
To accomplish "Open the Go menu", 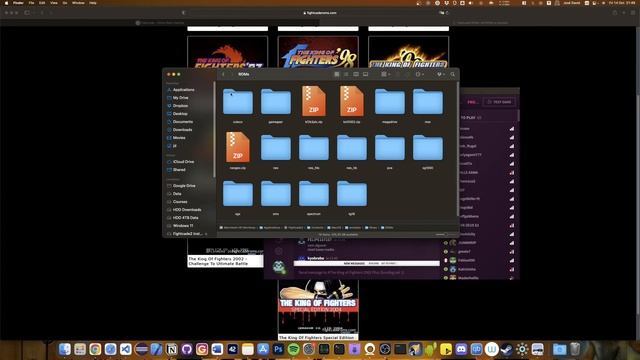I will [65, 3].
